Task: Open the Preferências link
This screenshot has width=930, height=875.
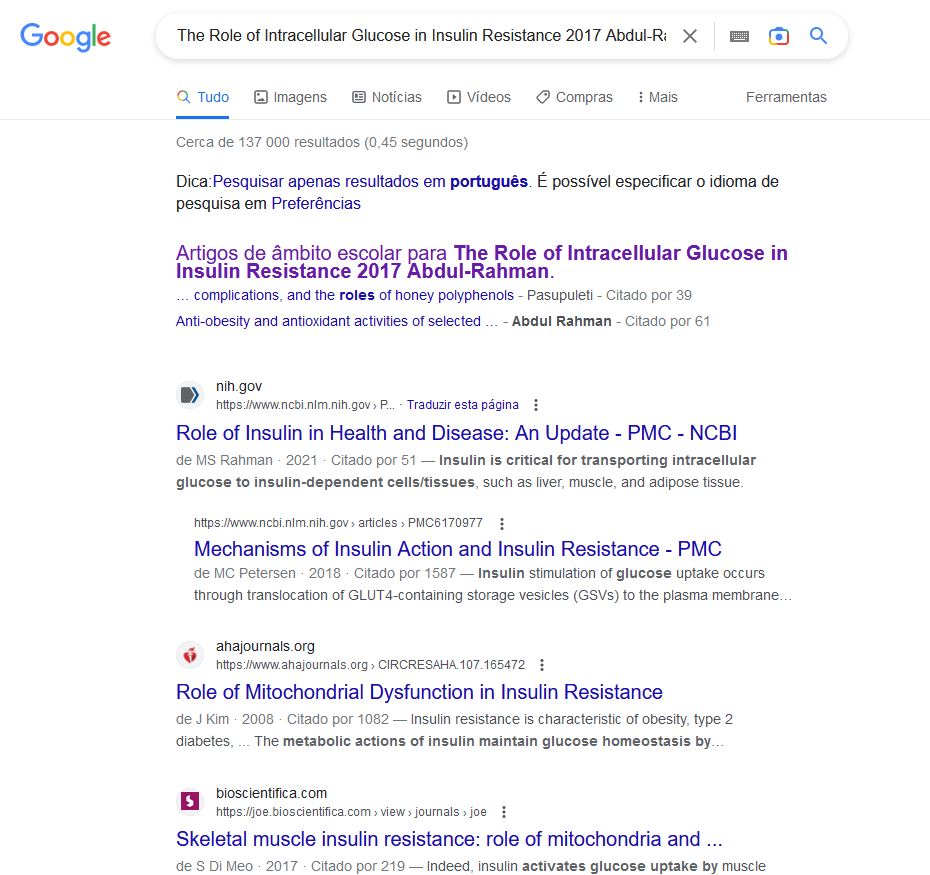Action: [316, 203]
